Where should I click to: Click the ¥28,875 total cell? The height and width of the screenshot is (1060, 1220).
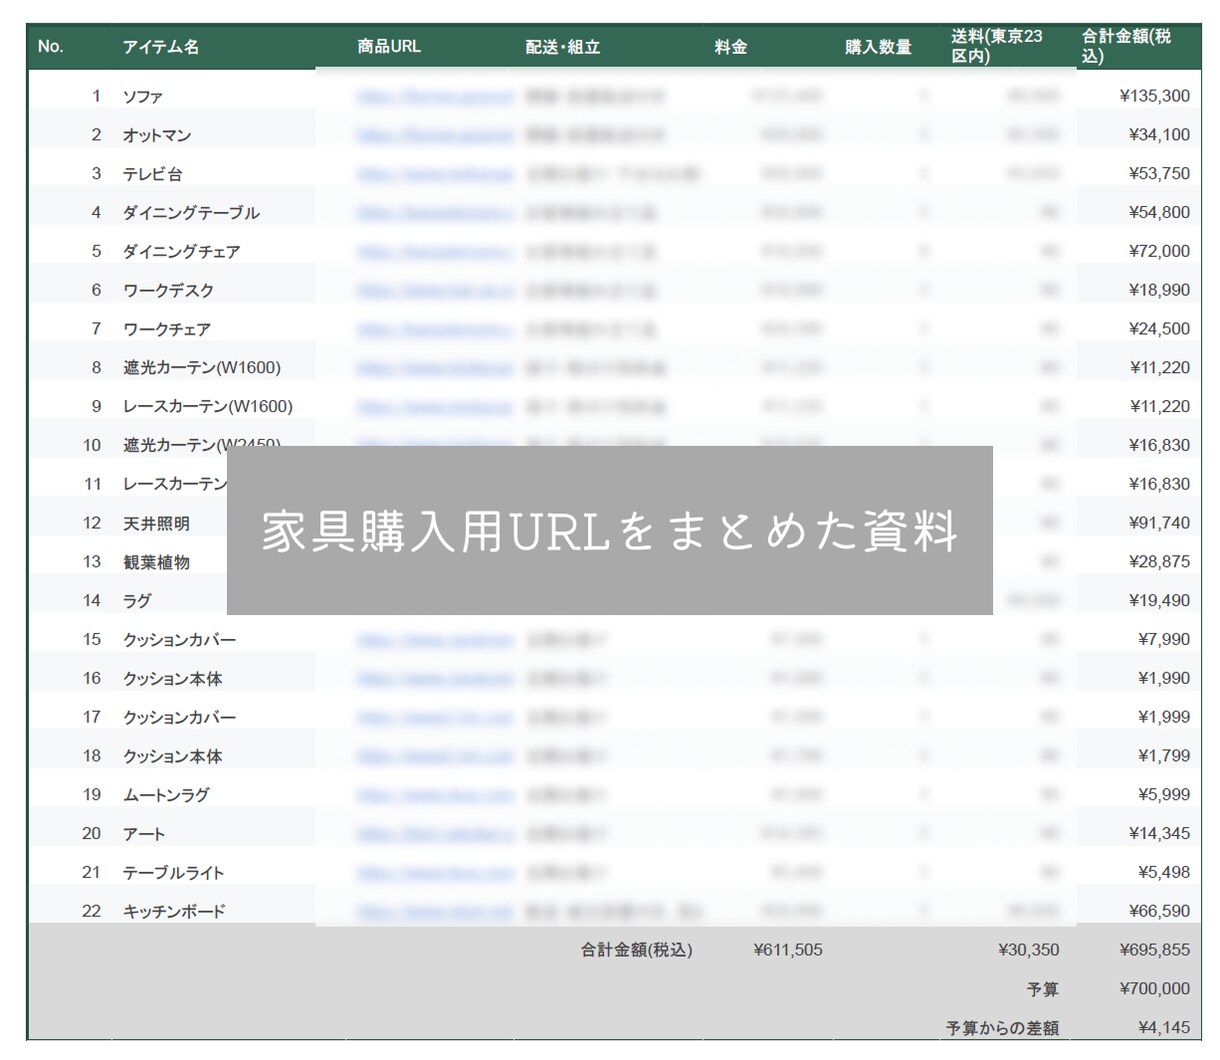1159,562
